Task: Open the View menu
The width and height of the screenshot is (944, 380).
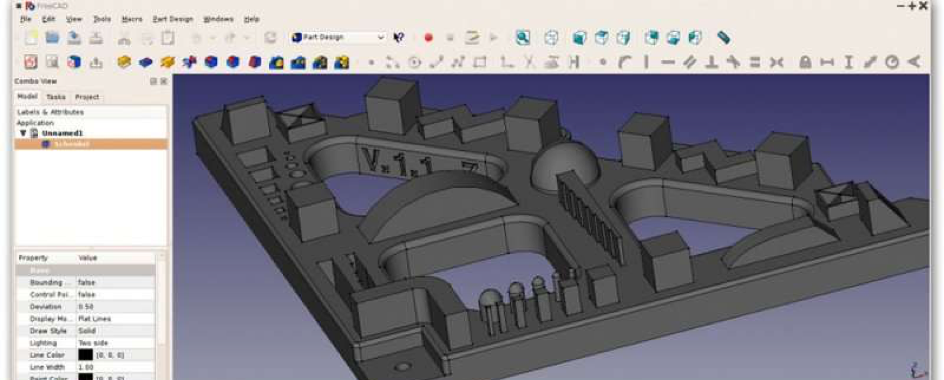Action: tap(74, 19)
